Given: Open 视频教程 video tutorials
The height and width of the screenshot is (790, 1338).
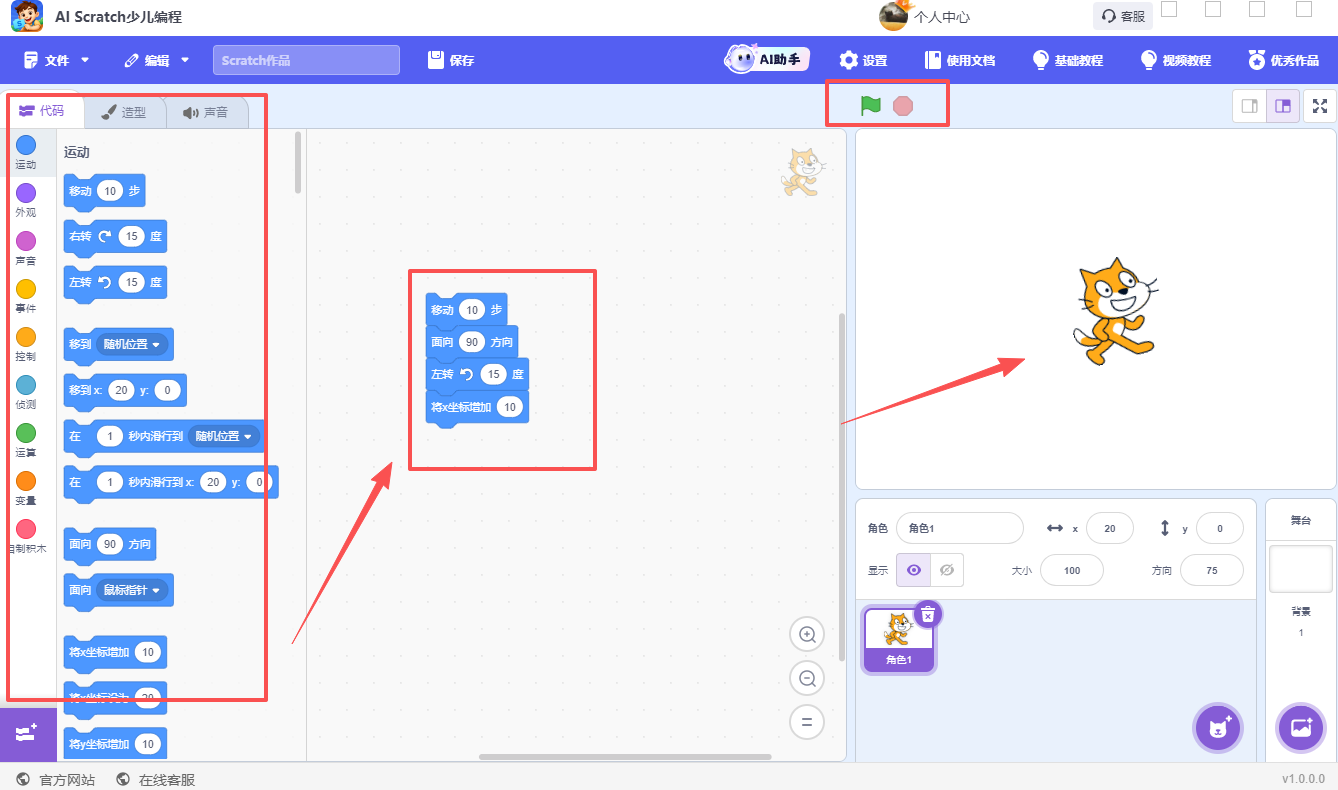Looking at the screenshot, I should pyautogui.click(x=1176, y=60).
